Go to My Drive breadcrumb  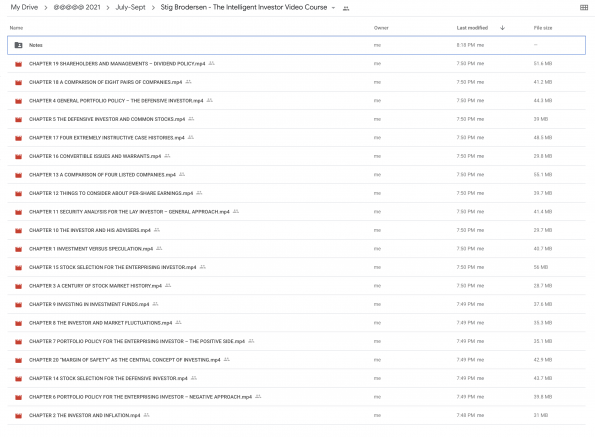pyautogui.click(x=24, y=7)
